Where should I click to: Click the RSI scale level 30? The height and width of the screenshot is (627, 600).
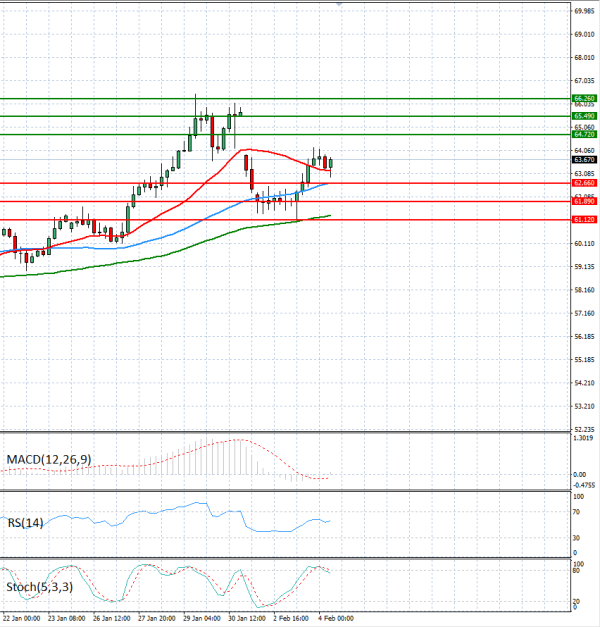[579, 538]
